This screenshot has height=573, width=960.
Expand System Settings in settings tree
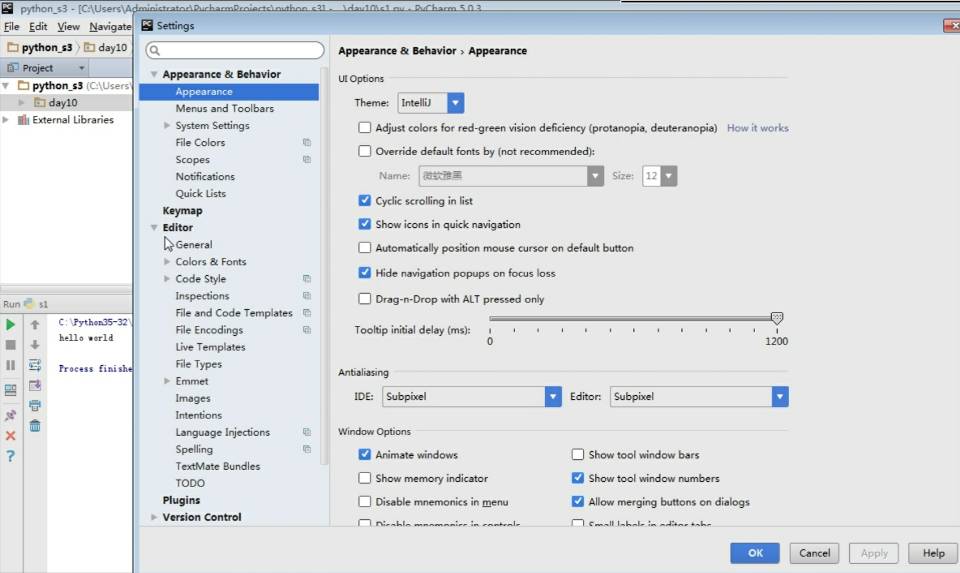point(167,125)
